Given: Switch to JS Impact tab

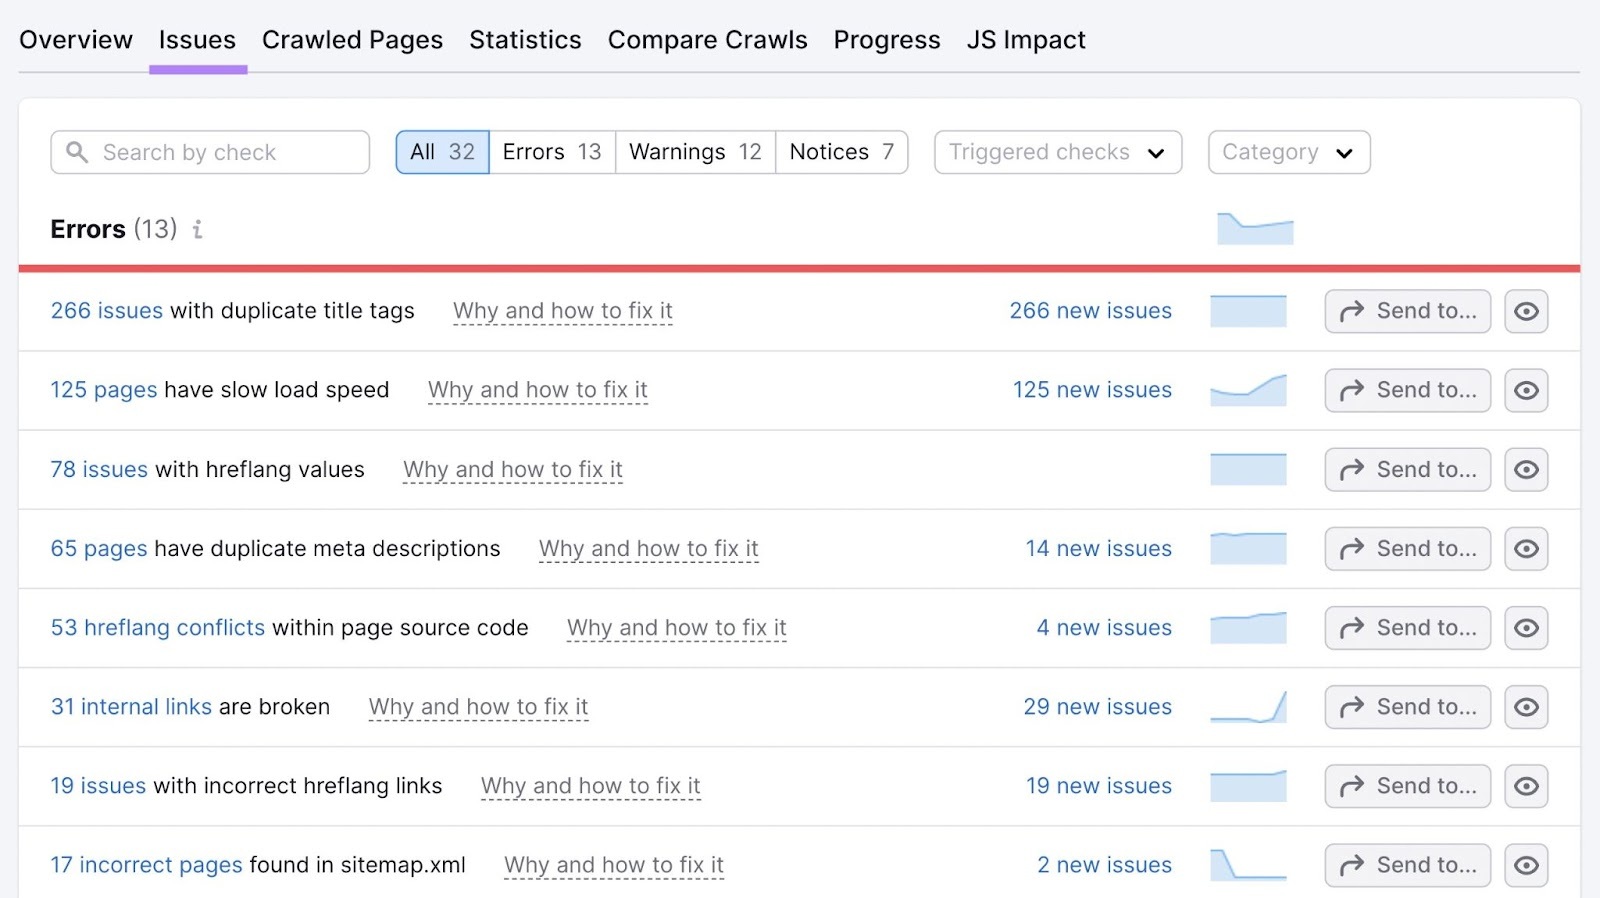Looking at the screenshot, I should pyautogui.click(x=1026, y=40).
